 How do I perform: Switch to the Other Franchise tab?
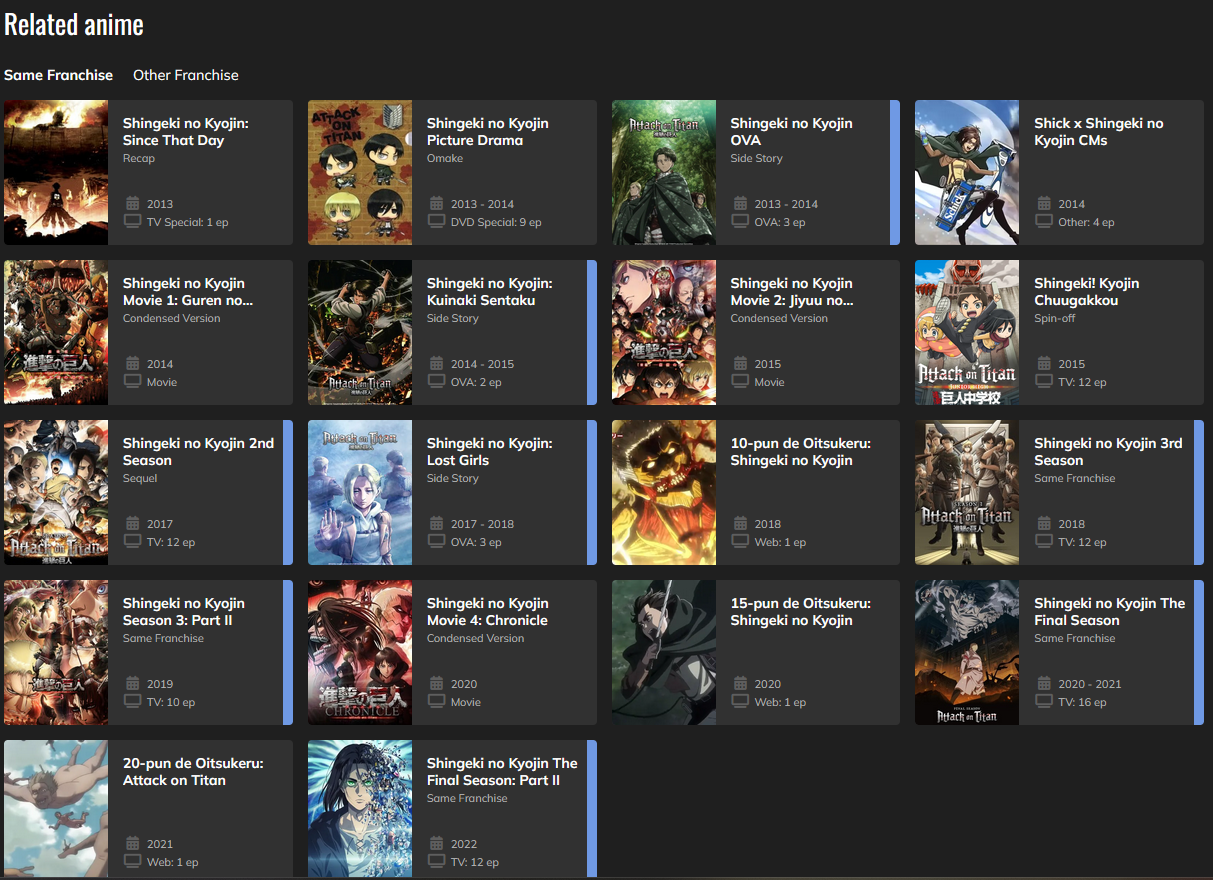[186, 75]
